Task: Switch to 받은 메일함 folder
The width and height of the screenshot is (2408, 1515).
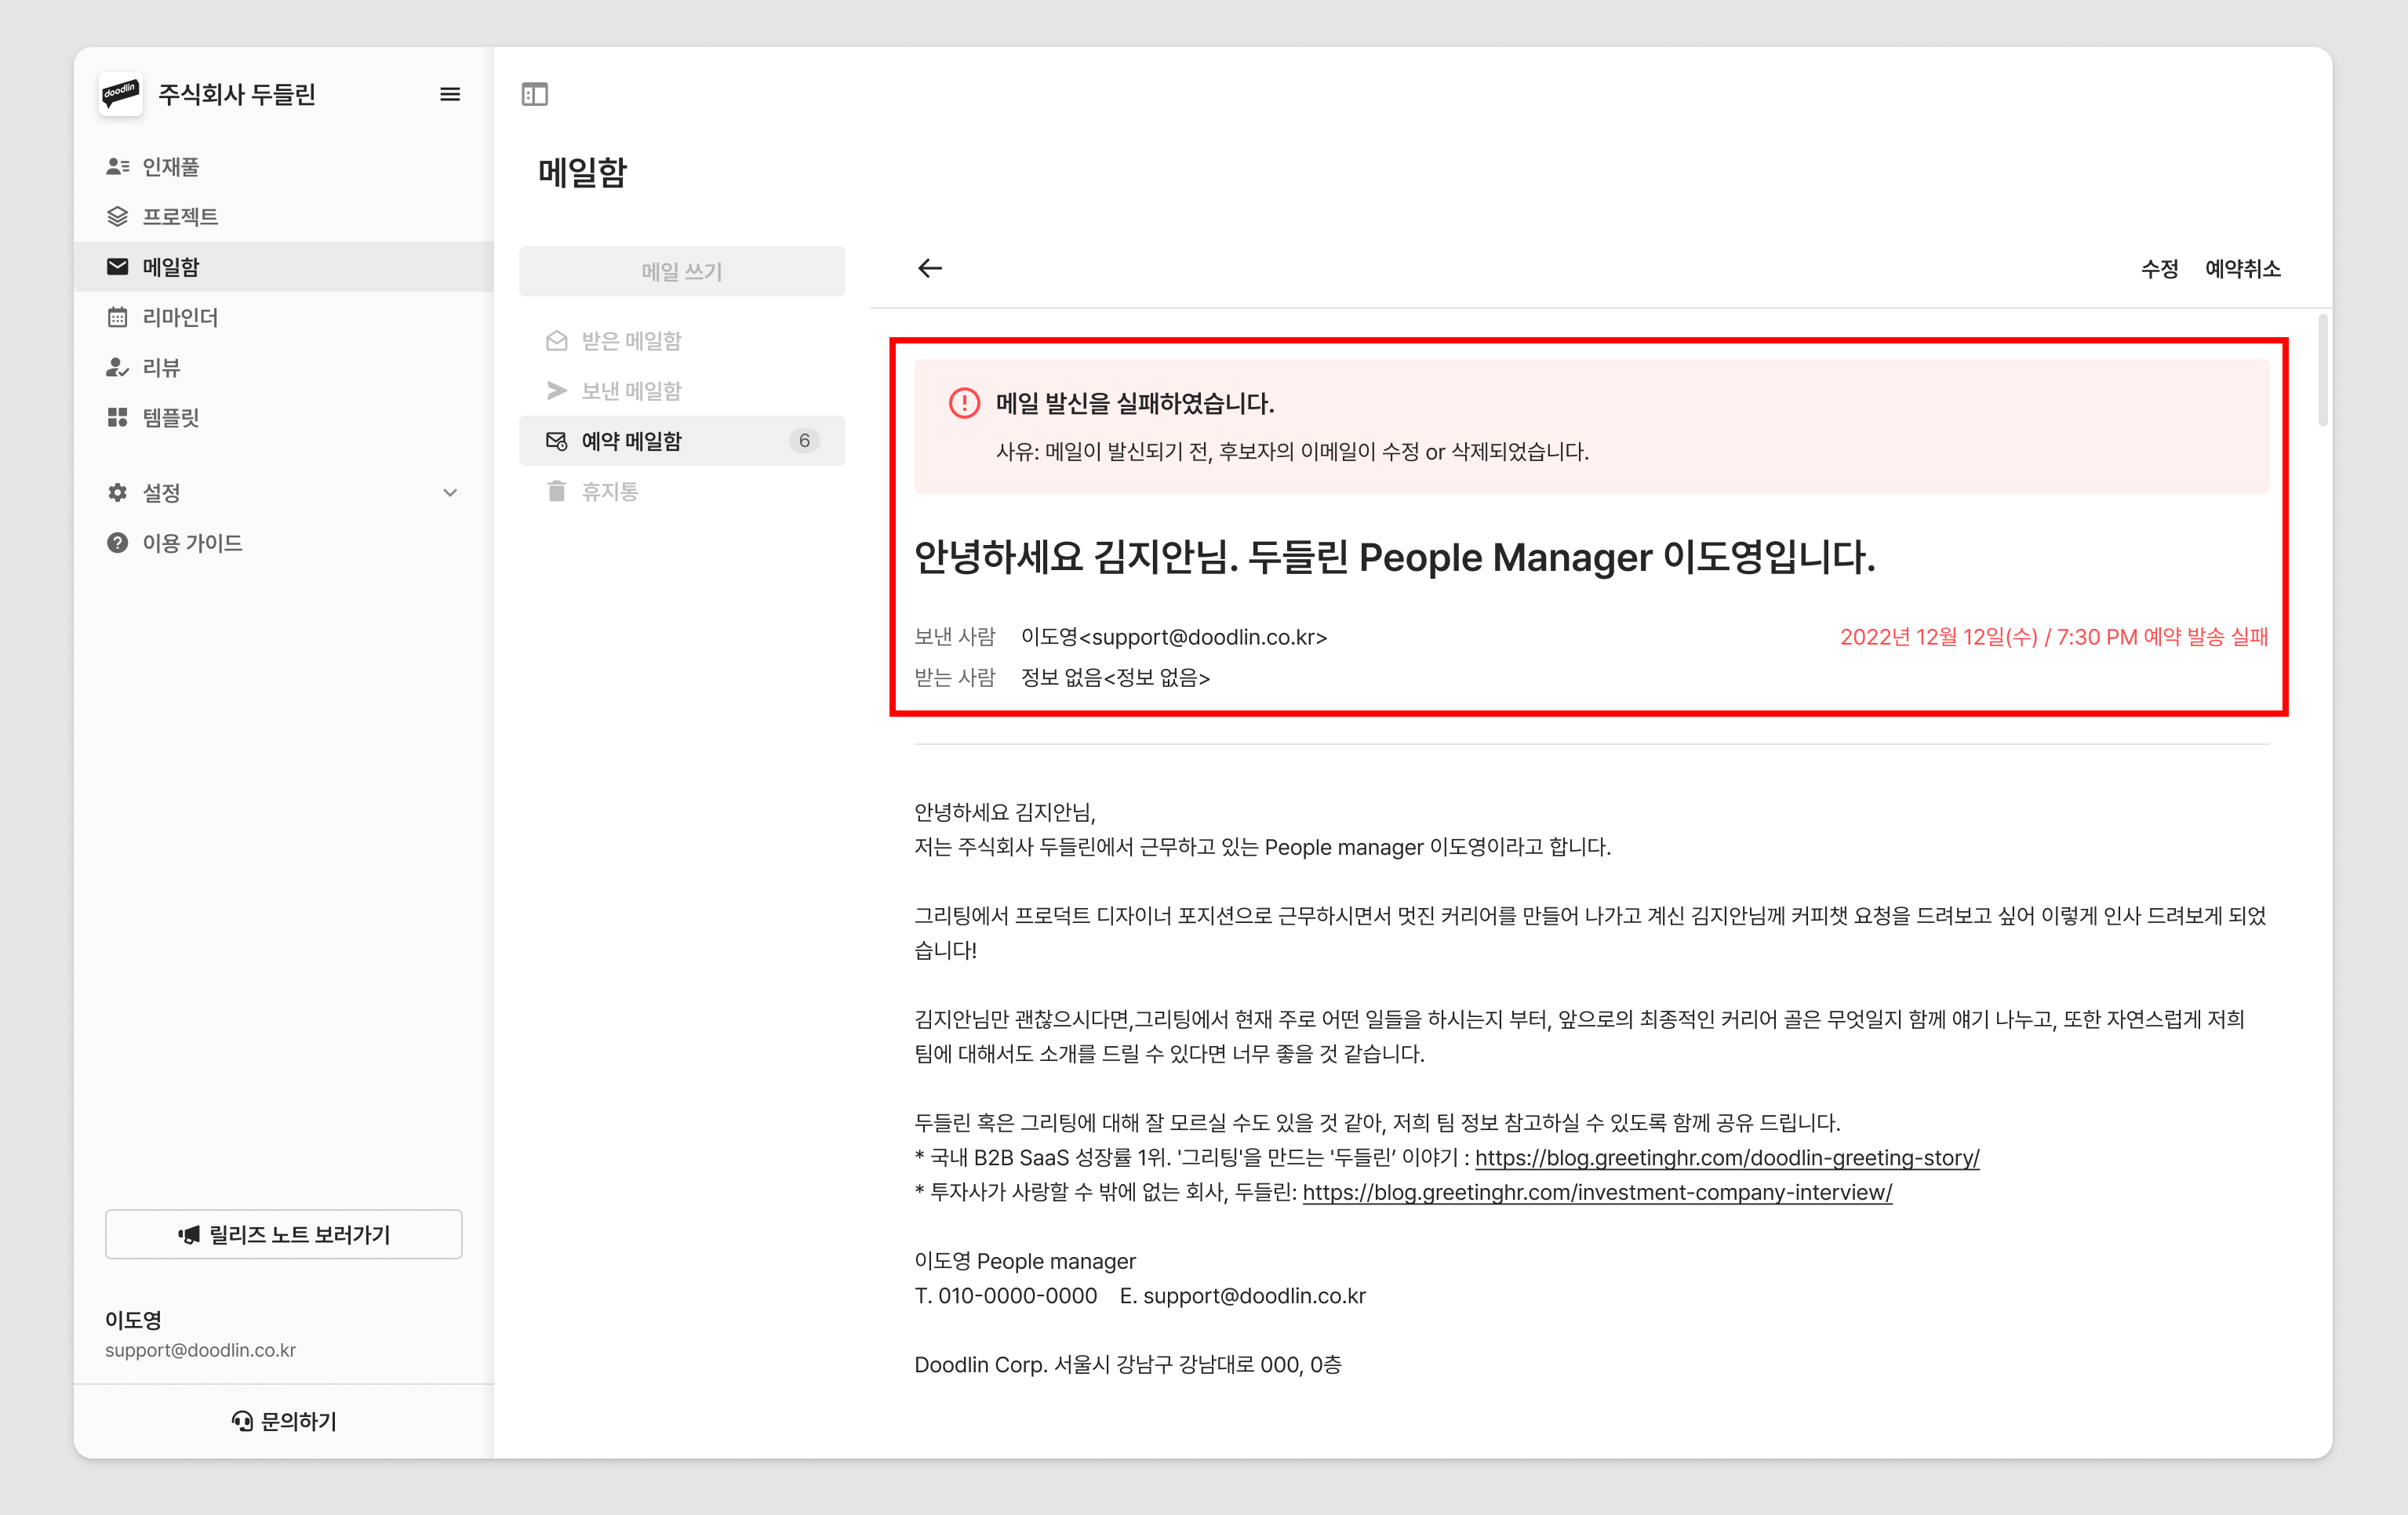Action: point(631,341)
